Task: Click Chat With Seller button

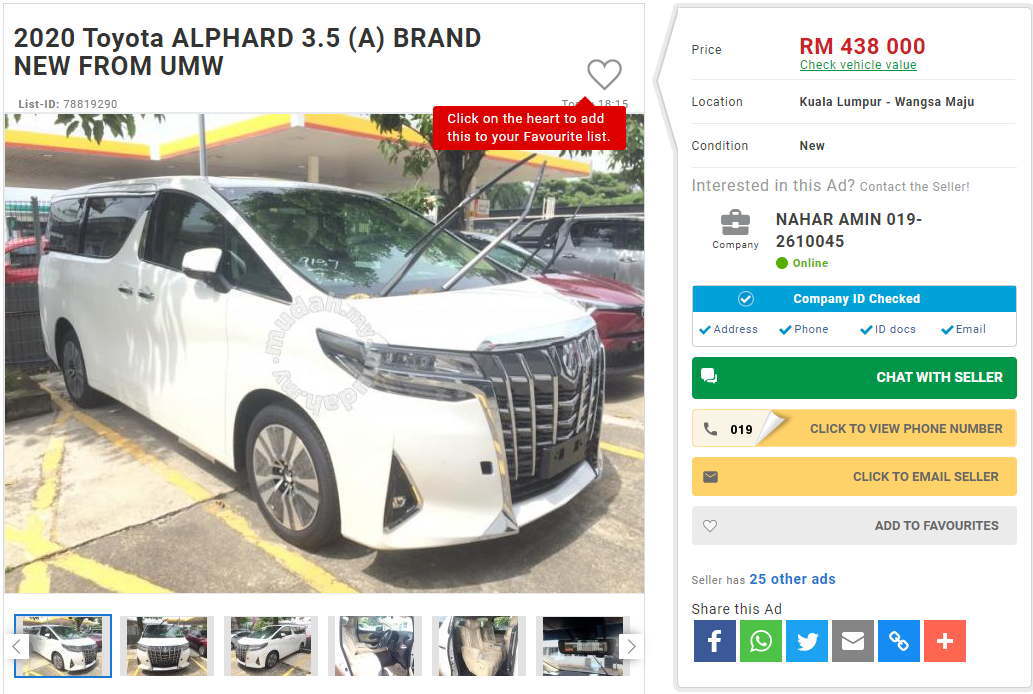Action: (854, 378)
